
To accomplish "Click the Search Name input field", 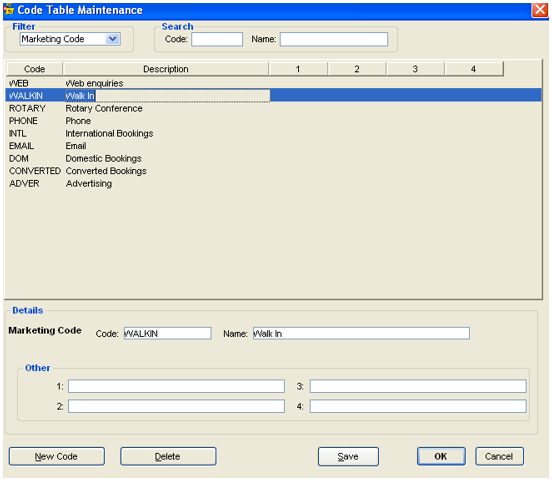I will [x=334, y=39].
